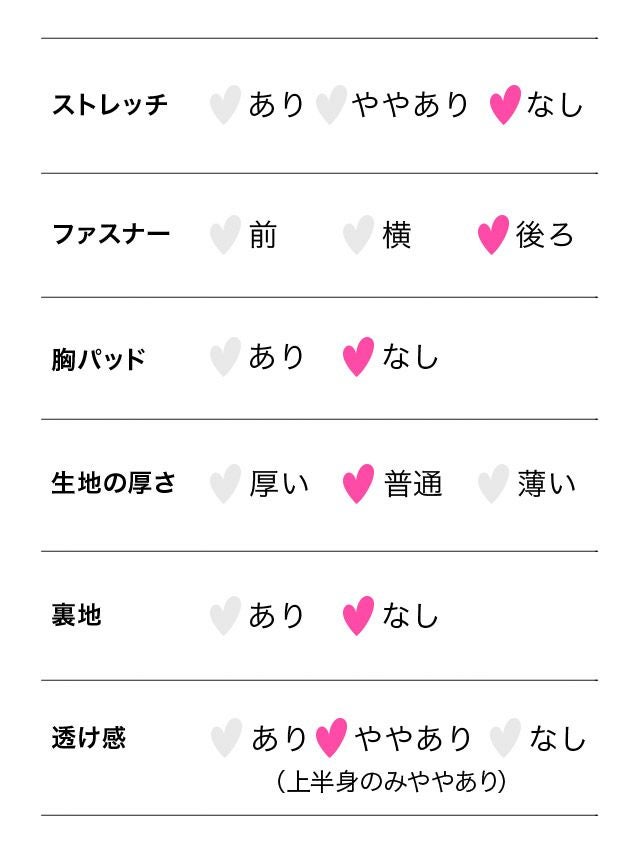Click the gray heart beside ストレッチ ややあり
Screen dimensions: 640x854
331,104
